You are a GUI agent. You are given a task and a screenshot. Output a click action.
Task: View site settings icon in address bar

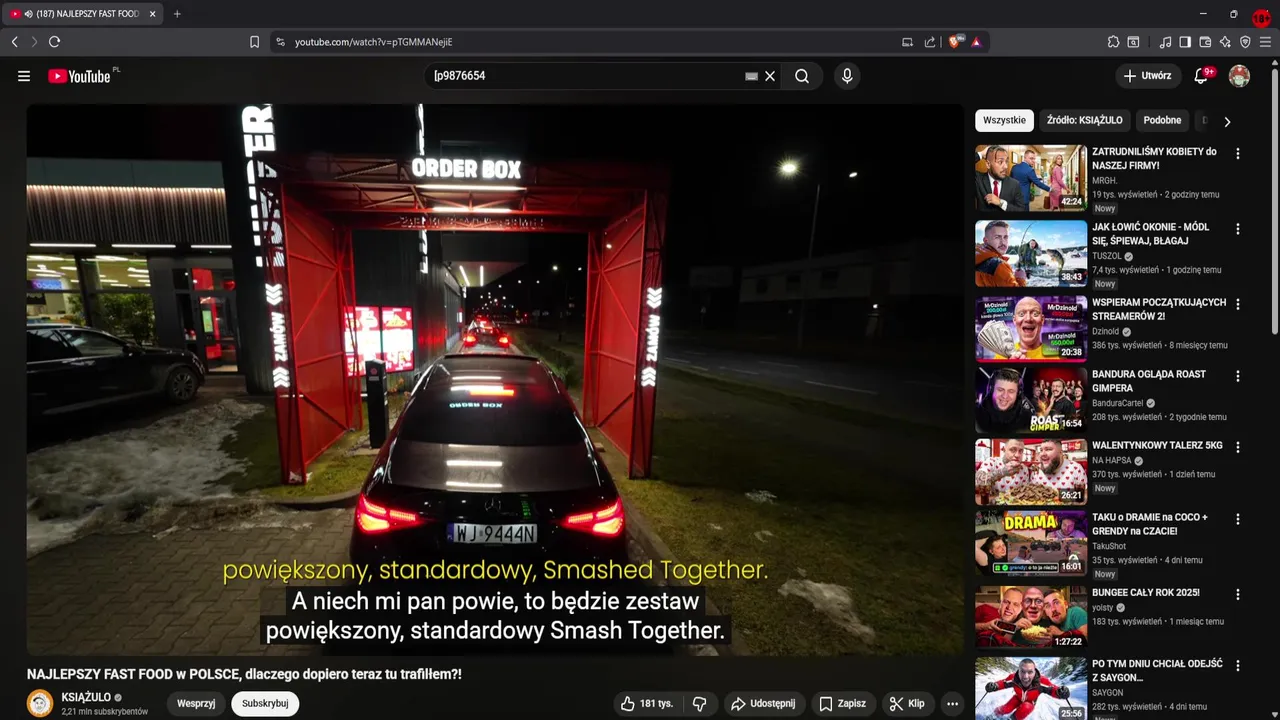click(x=280, y=42)
